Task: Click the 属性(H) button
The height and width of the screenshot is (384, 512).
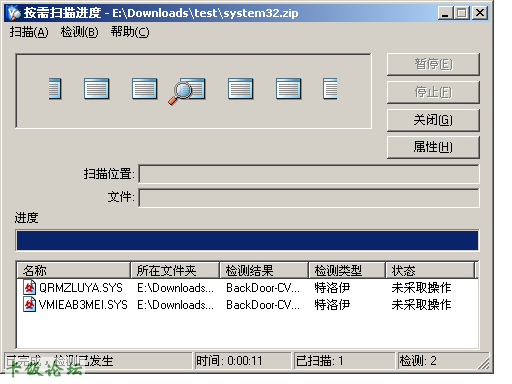Action: (x=433, y=147)
